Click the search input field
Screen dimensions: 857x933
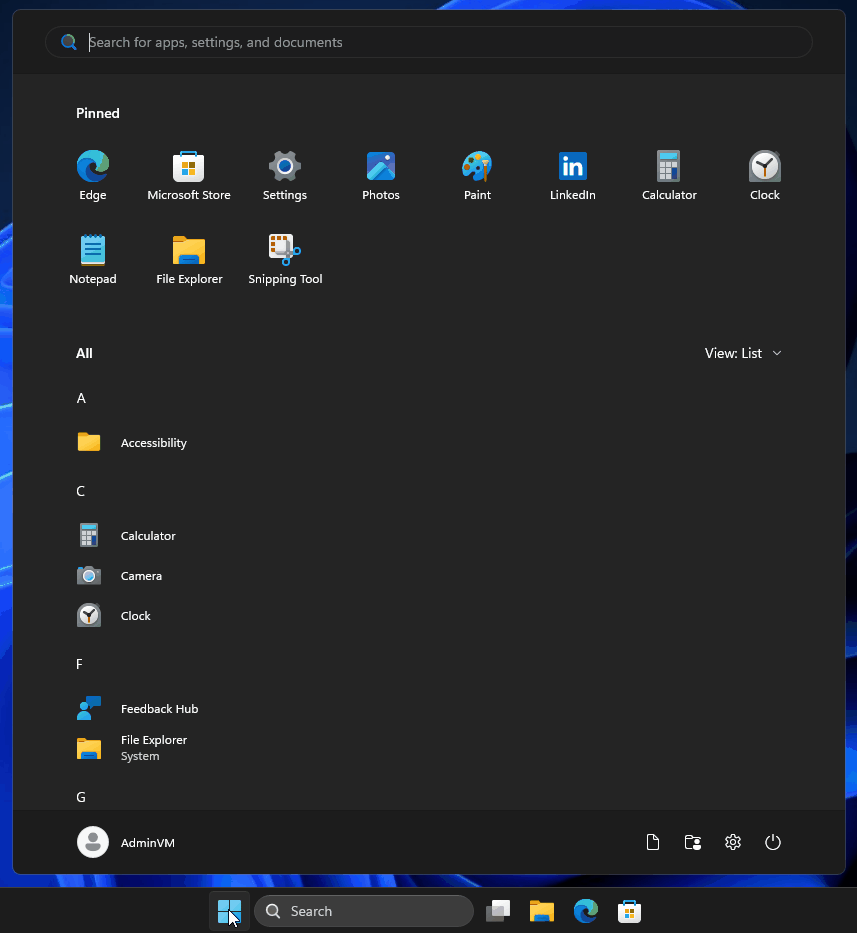[428, 42]
